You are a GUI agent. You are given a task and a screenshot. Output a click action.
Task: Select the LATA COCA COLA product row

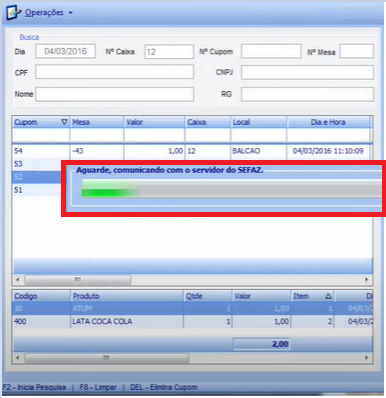pyautogui.click(x=192, y=322)
